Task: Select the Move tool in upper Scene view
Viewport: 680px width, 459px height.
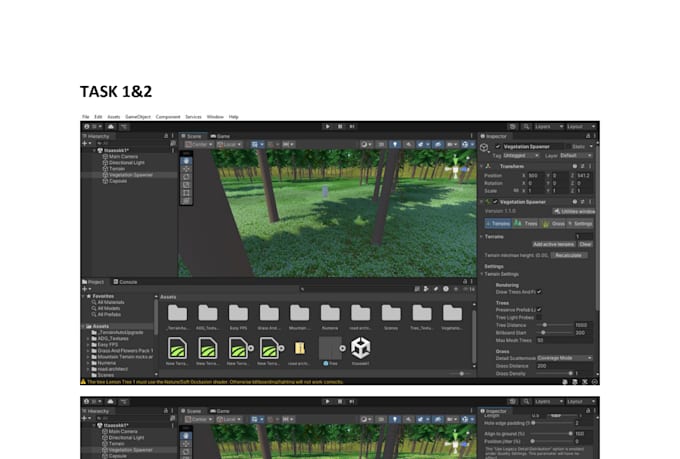Action: [x=186, y=169]
